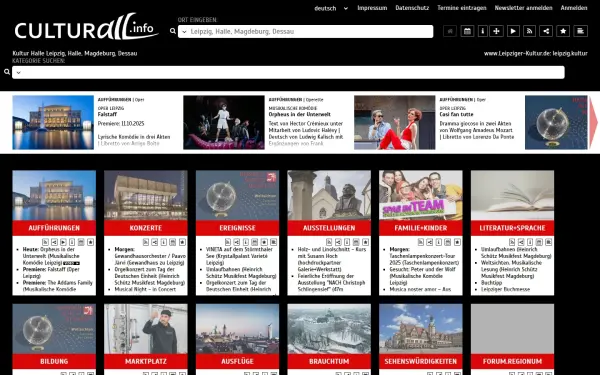Open the Così fan tutte featured event

tap(456, 114)
